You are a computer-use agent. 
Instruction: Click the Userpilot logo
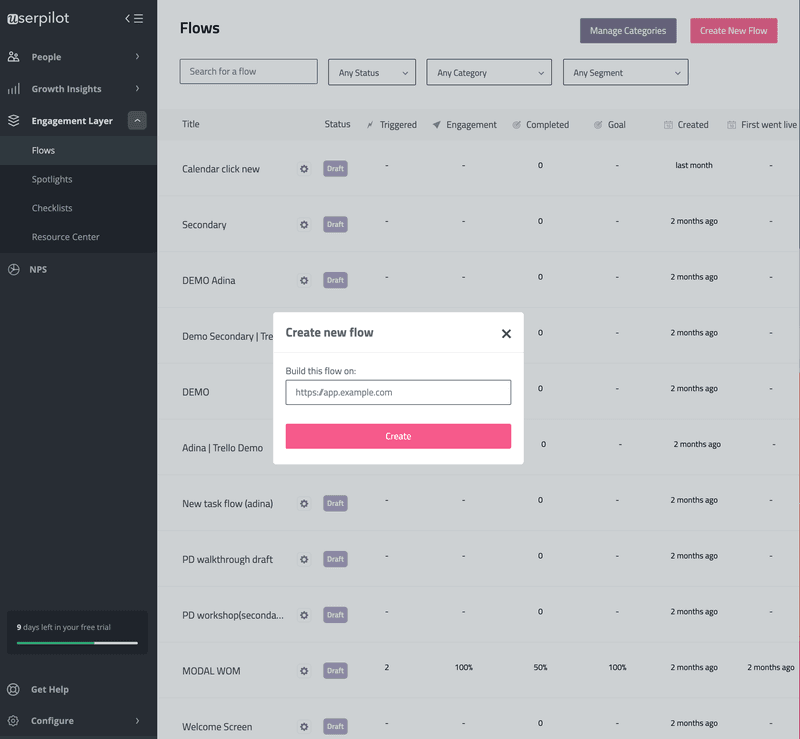point(40,17)
